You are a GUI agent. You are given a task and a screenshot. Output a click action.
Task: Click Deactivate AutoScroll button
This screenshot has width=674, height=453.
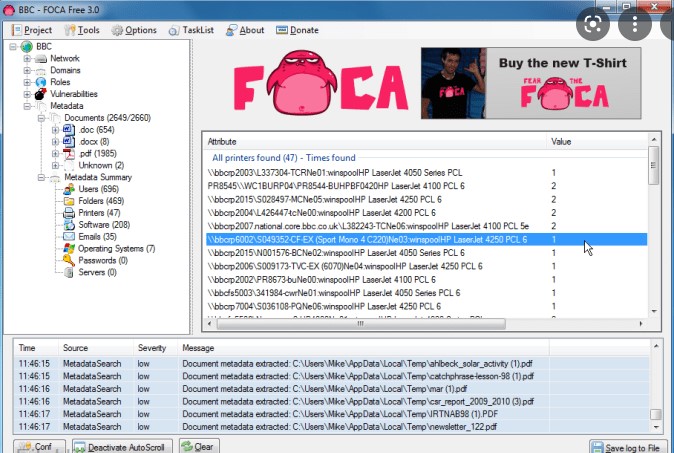[122, 446]
